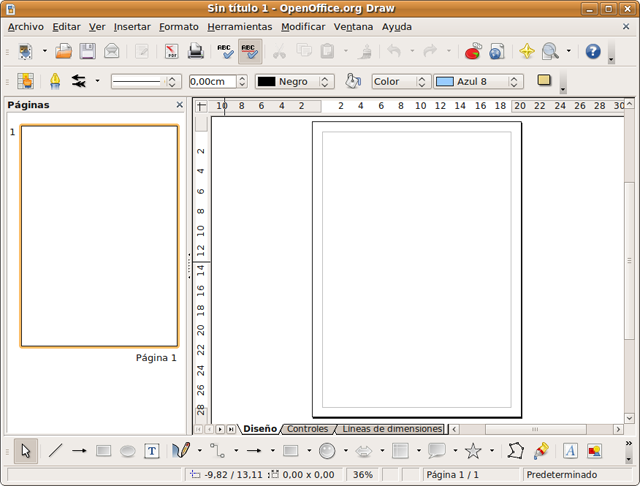
Task: Toggle the shadow button
Action: coord(545,81)
